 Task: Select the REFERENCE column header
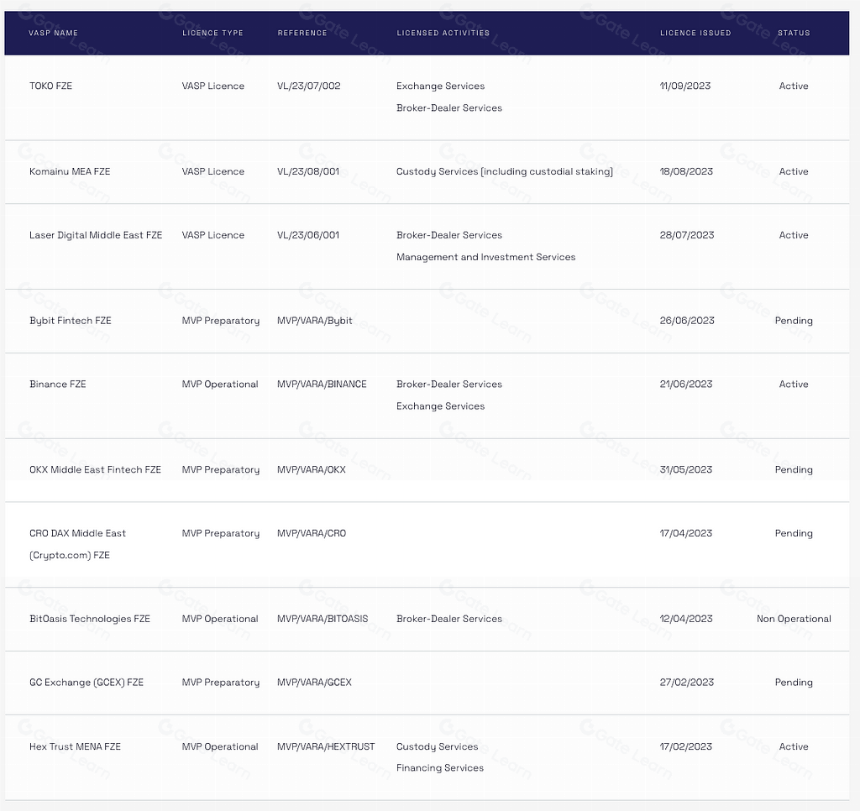[302, 33]
